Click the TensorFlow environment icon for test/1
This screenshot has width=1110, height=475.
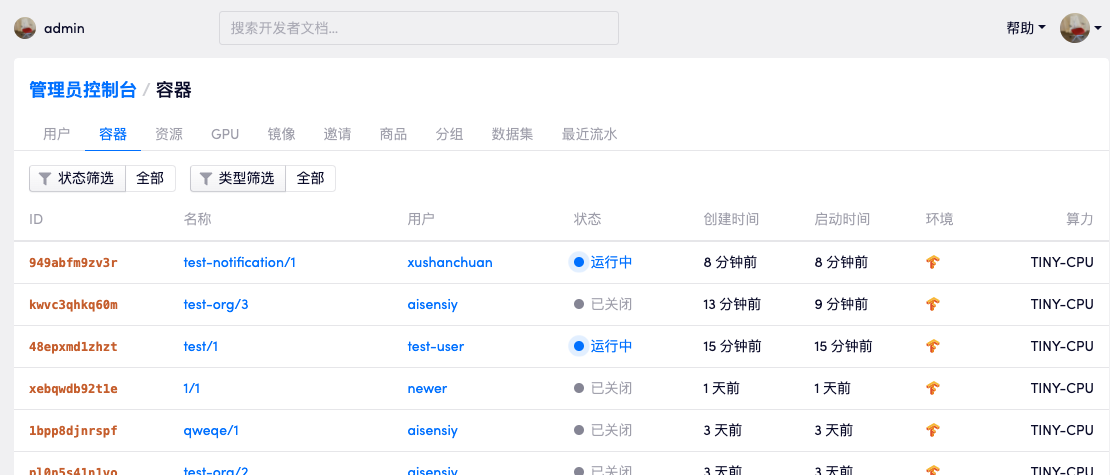(933, 347)
